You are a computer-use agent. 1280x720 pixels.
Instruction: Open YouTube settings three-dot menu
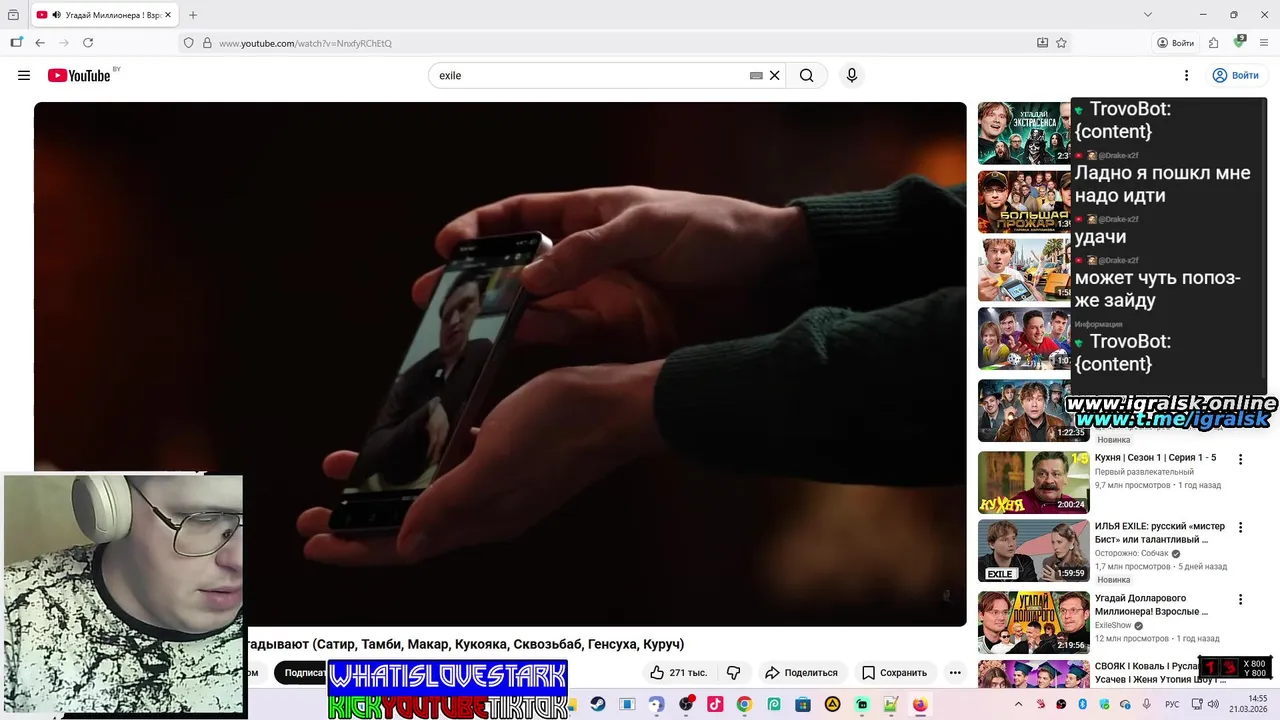tap(1186, 75)
